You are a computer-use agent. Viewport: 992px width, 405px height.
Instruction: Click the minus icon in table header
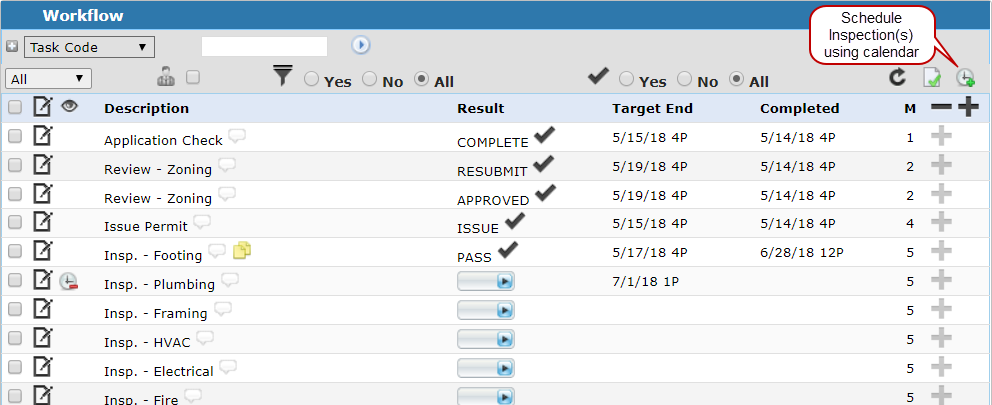941,108
